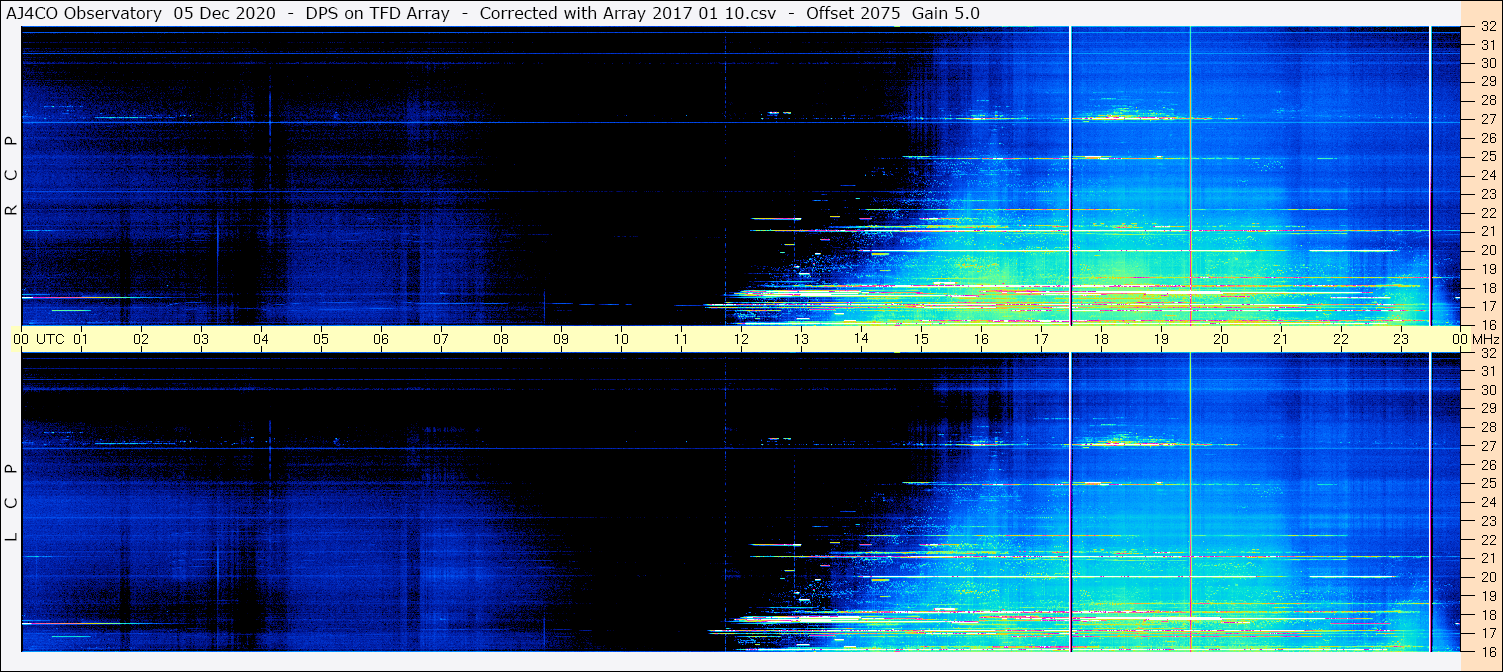Select the RCP panel frequency label '27'
The height and width of the screenshot is (672, 1503).
(x=1487, y=119)
